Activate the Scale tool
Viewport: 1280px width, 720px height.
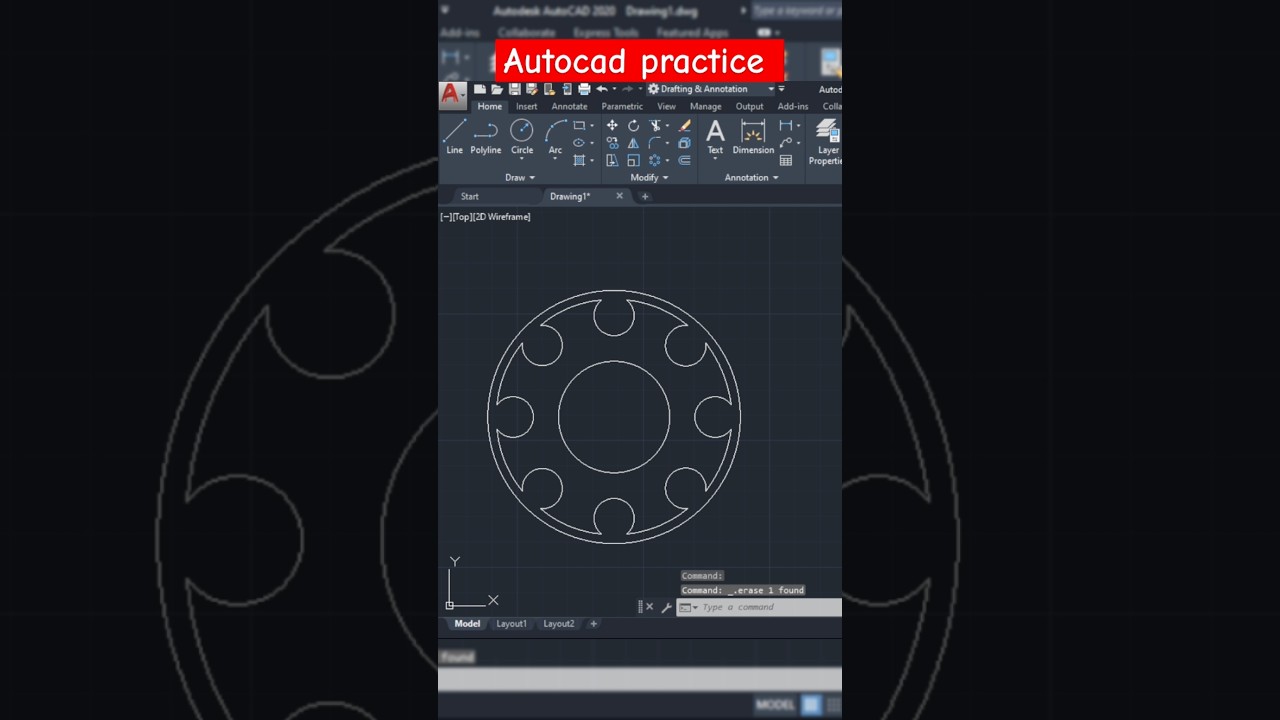point(633,160)
